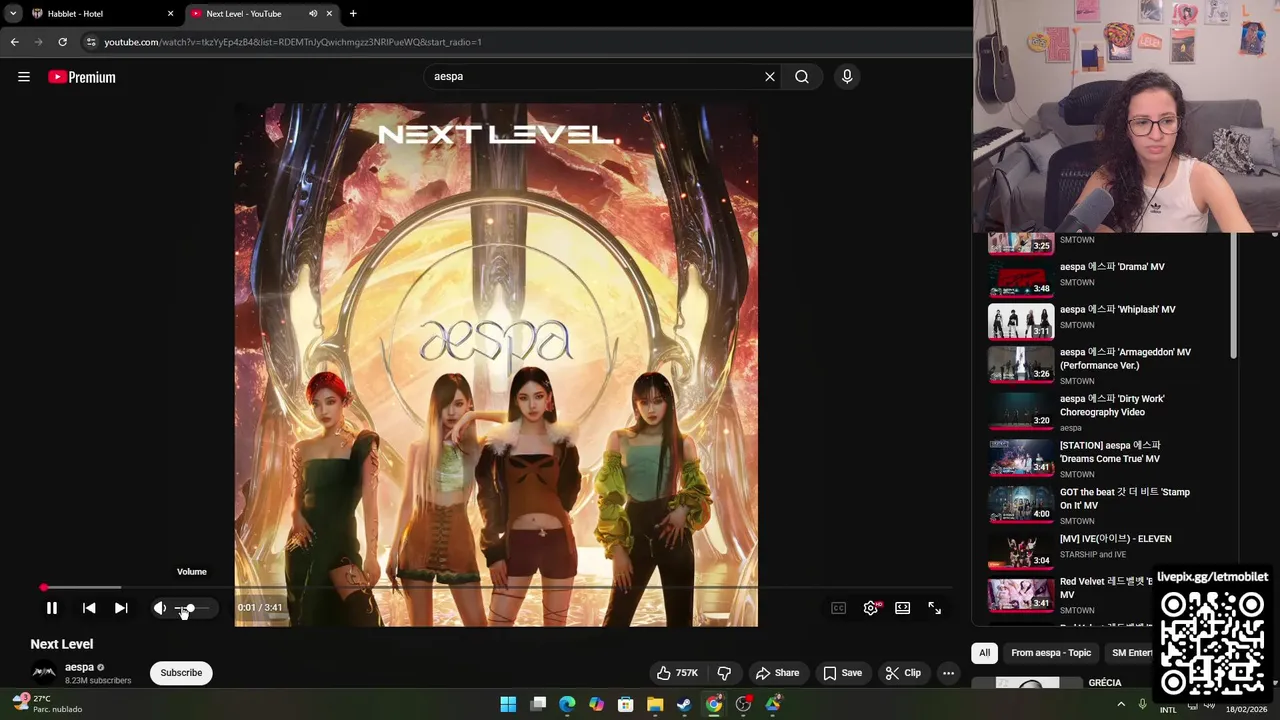Viewport: 1280px width, 720px height.
Task: Toggle closed captions on the player
Action: tap(839, 608)
